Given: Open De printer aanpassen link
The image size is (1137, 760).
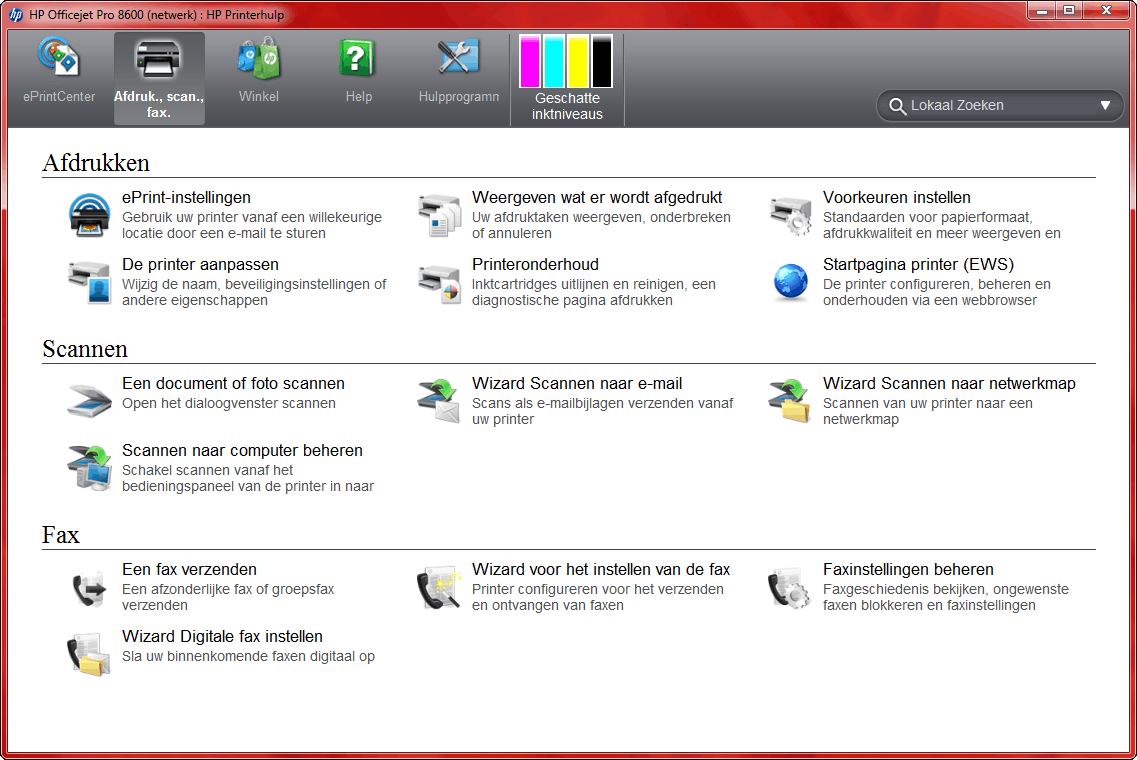Looking at the screenshot, I should tap(200, 265).
